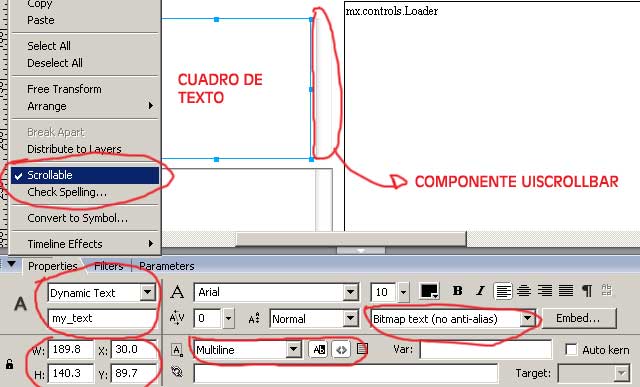Click the X position field 30.0
The image size is (640, 387).
tap(133, 349)
